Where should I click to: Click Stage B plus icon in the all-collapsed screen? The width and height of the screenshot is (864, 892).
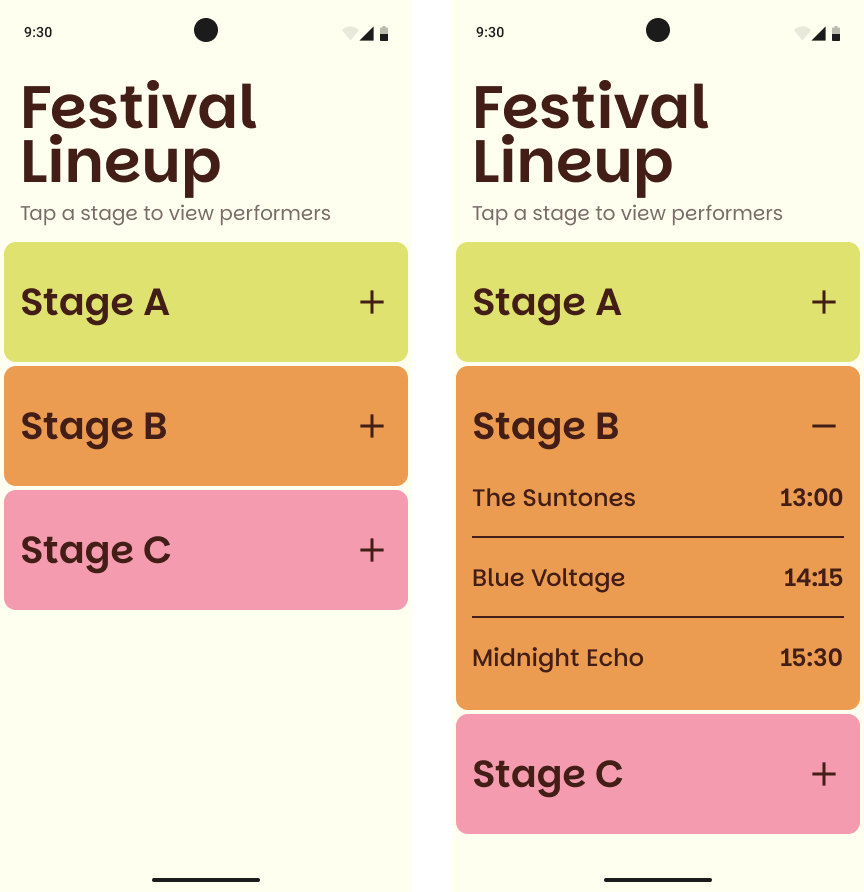pyautogui.click(x=372, y=426)
